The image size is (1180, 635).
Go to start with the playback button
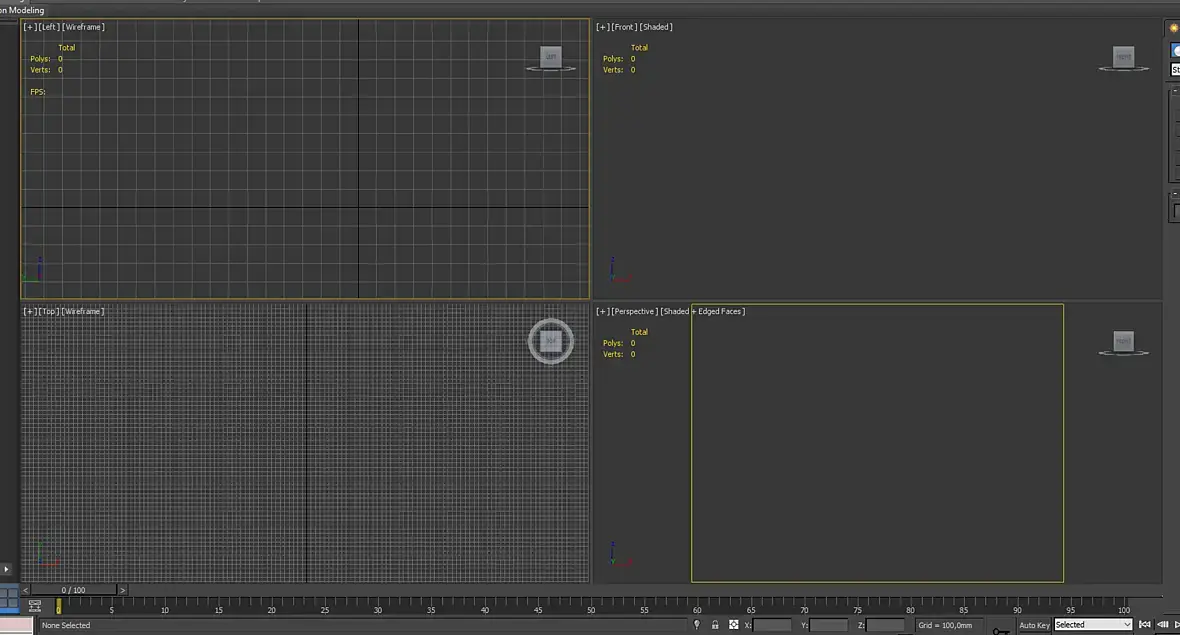click(1145, 624)
